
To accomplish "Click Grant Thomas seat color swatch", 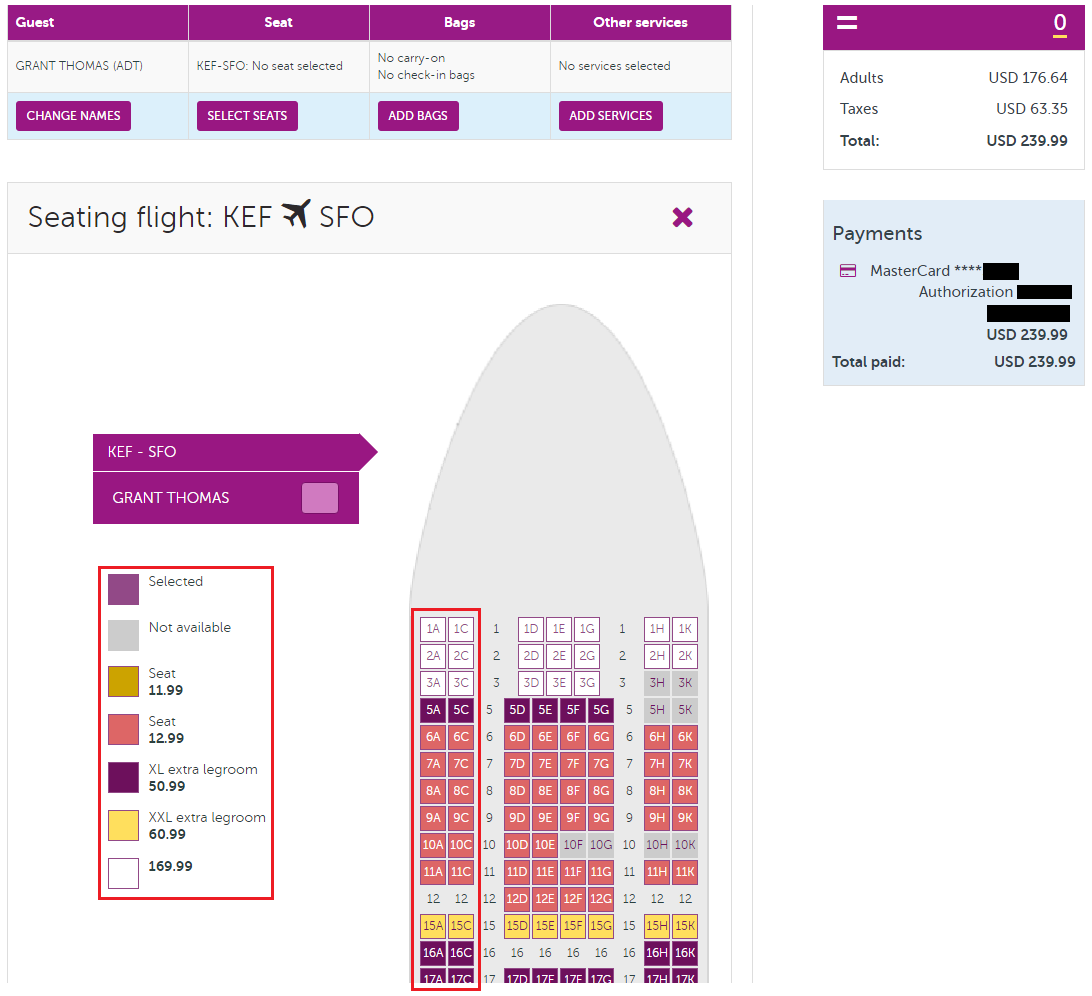I will pyautogui.click(x=320, y=498).
